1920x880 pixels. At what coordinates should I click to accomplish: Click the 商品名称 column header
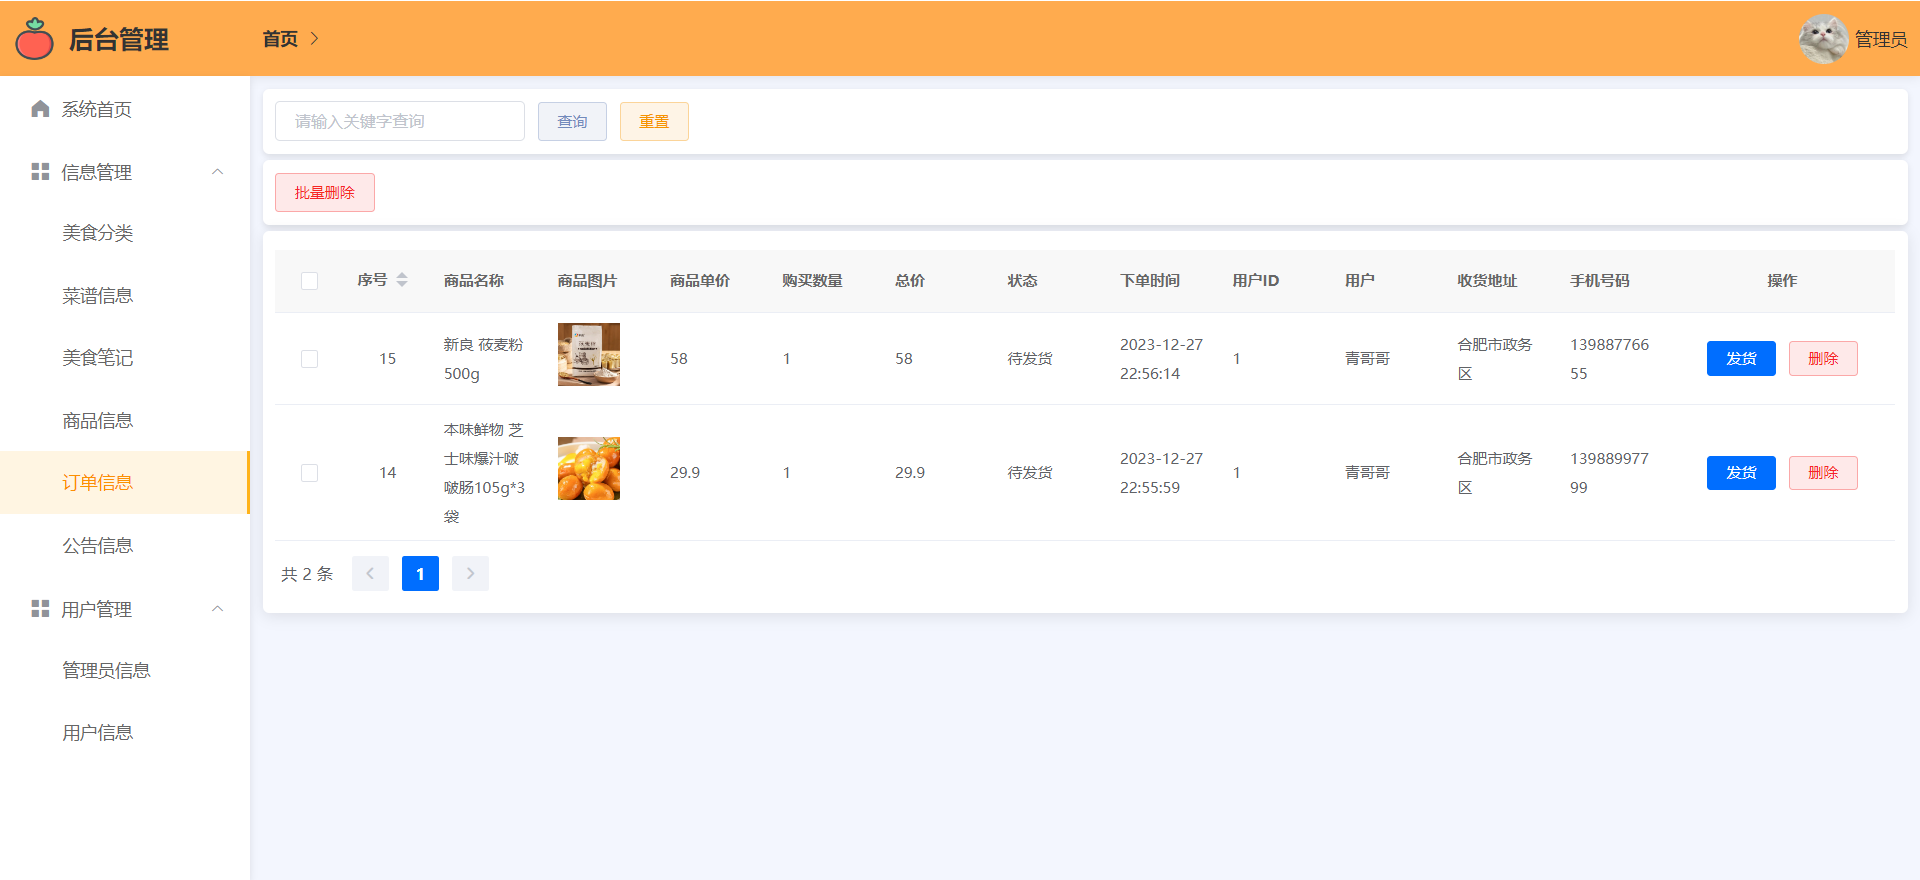(474, 281)
